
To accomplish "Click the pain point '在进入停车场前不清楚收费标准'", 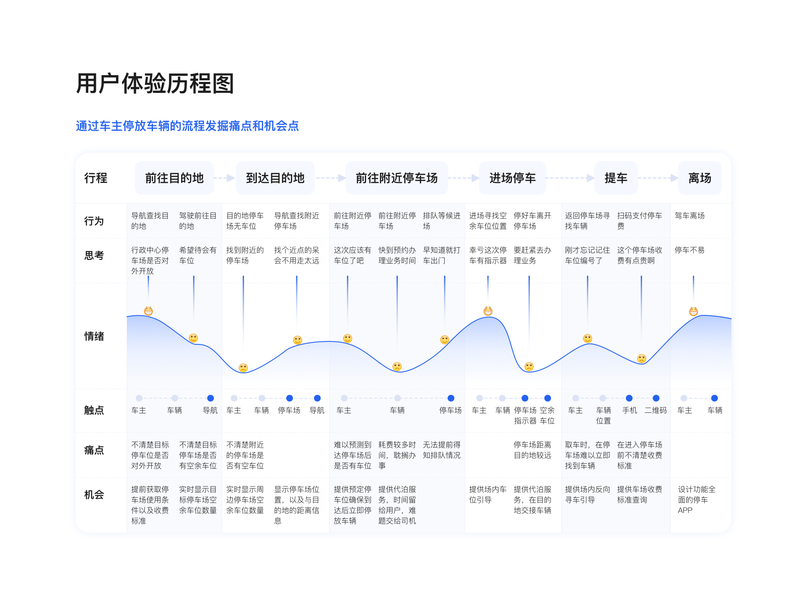I will [x=640, y=455].
